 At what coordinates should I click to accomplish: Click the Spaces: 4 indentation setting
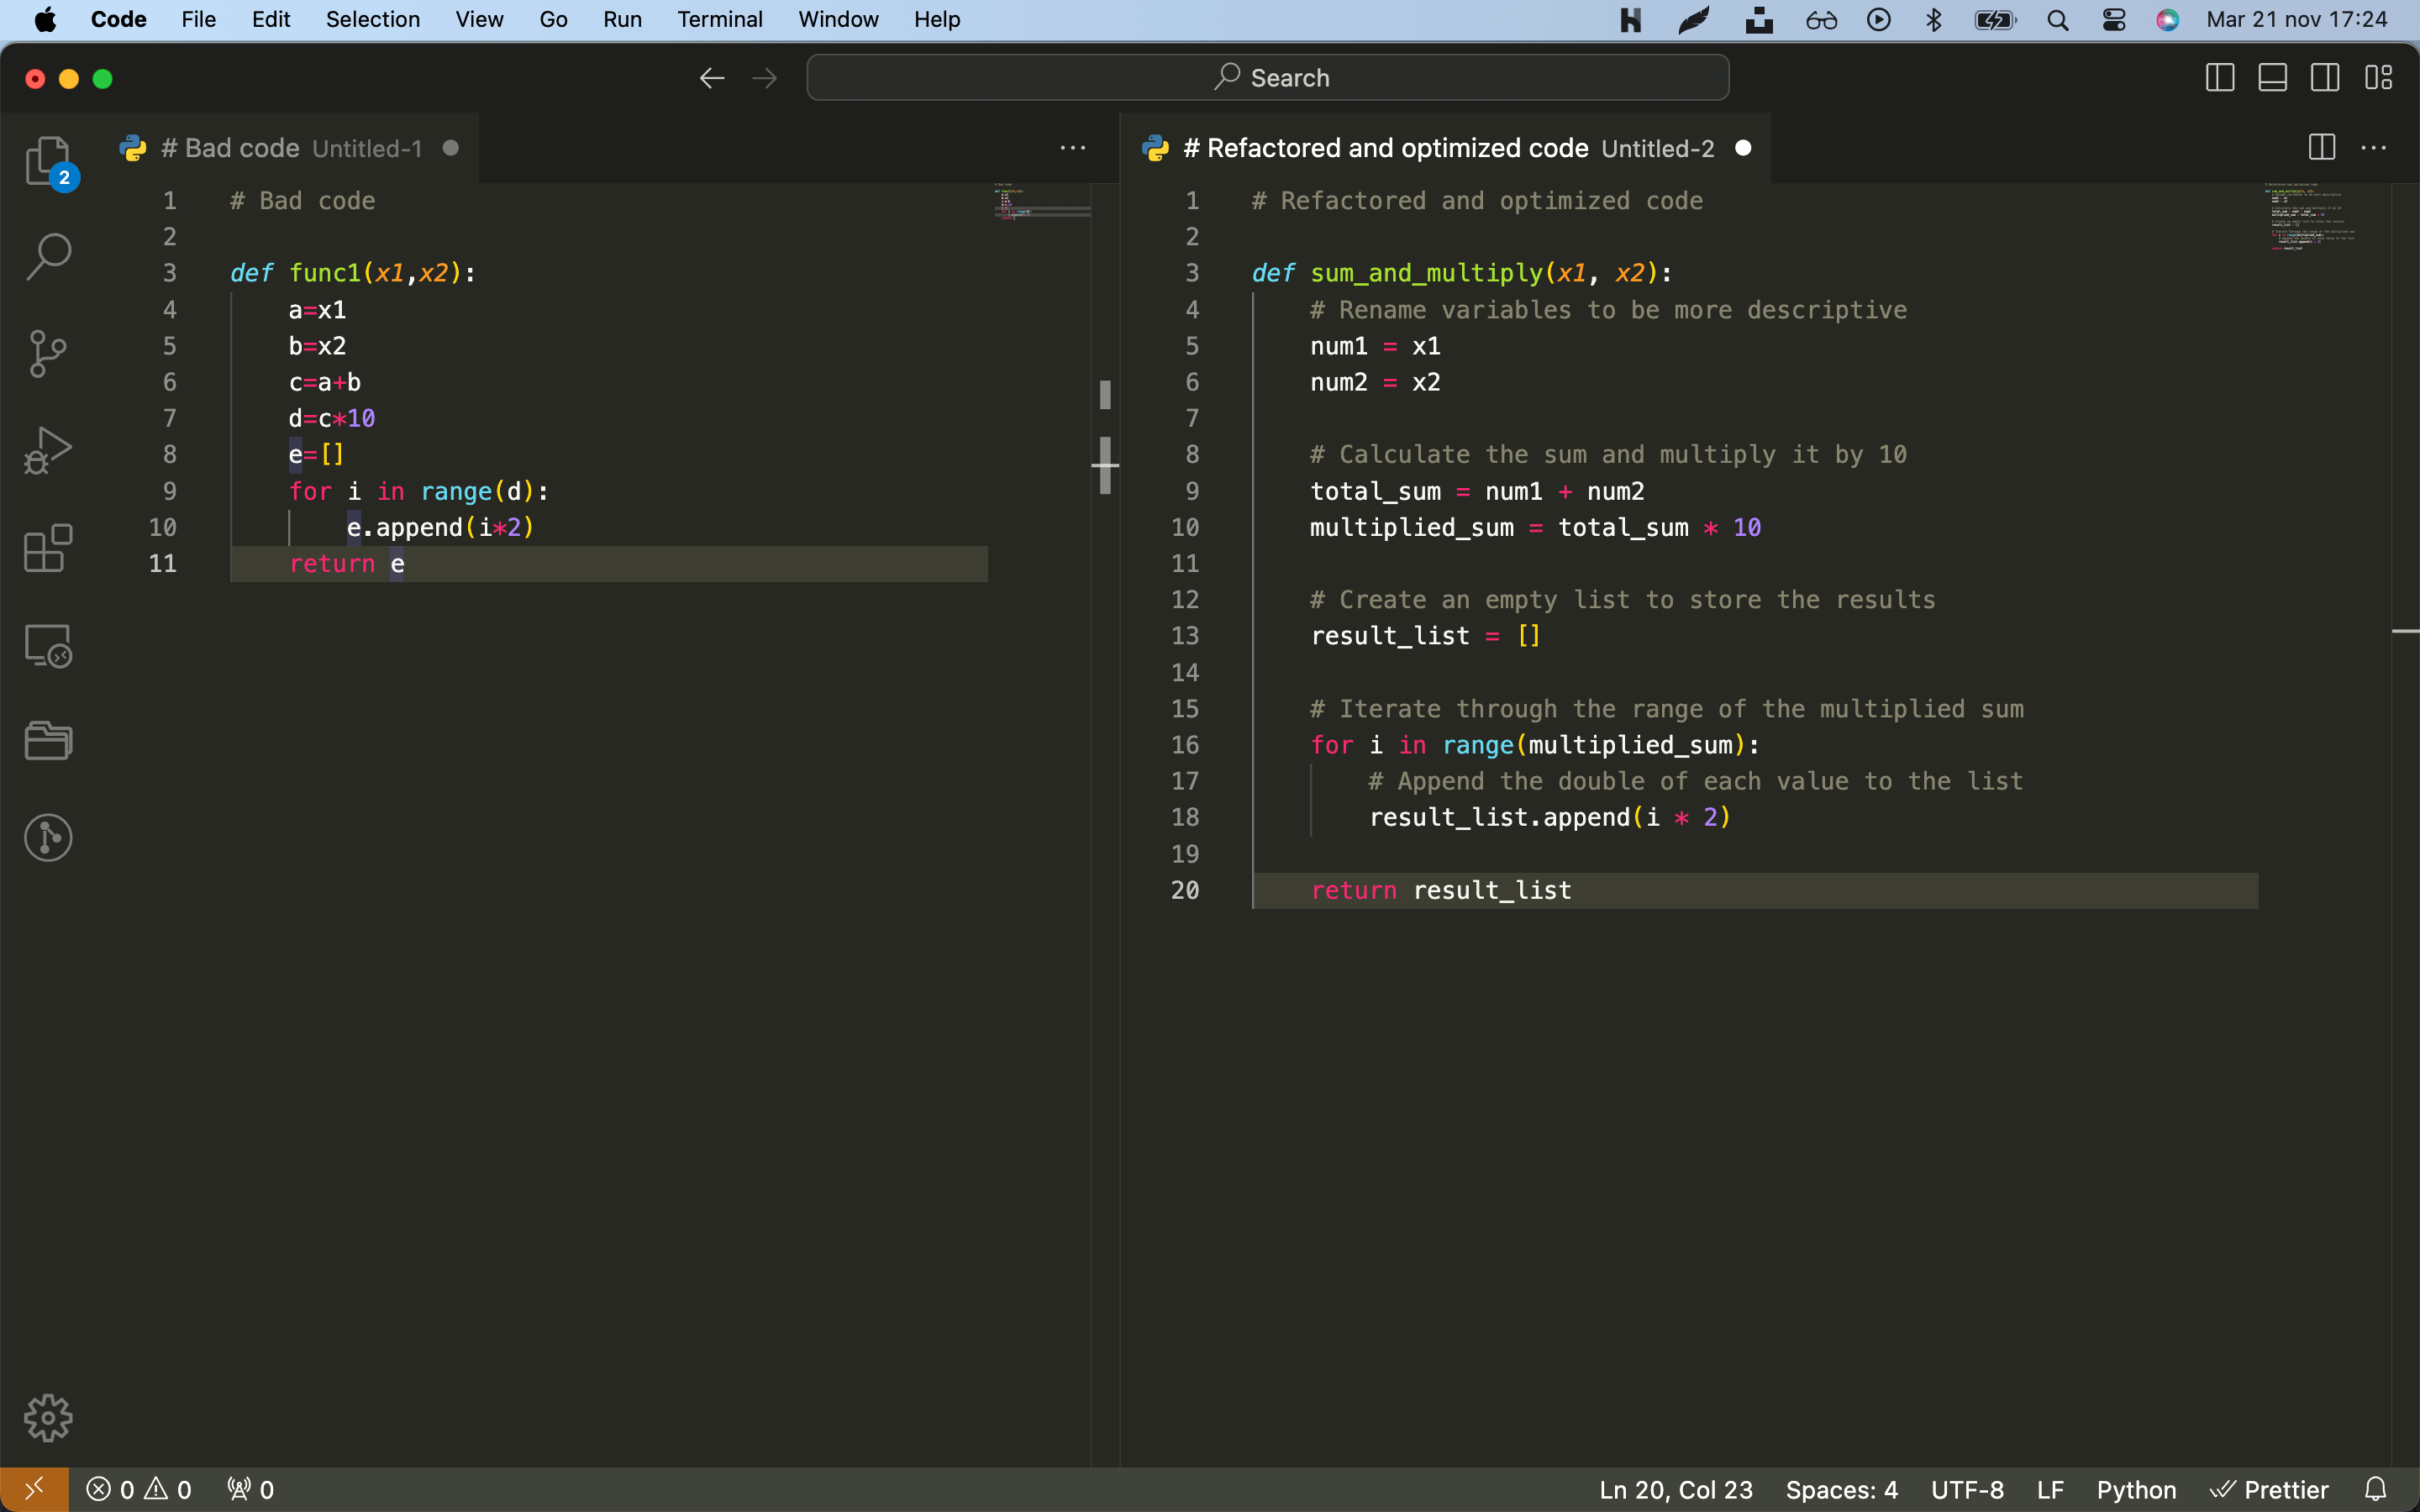click(1841, 1489)
